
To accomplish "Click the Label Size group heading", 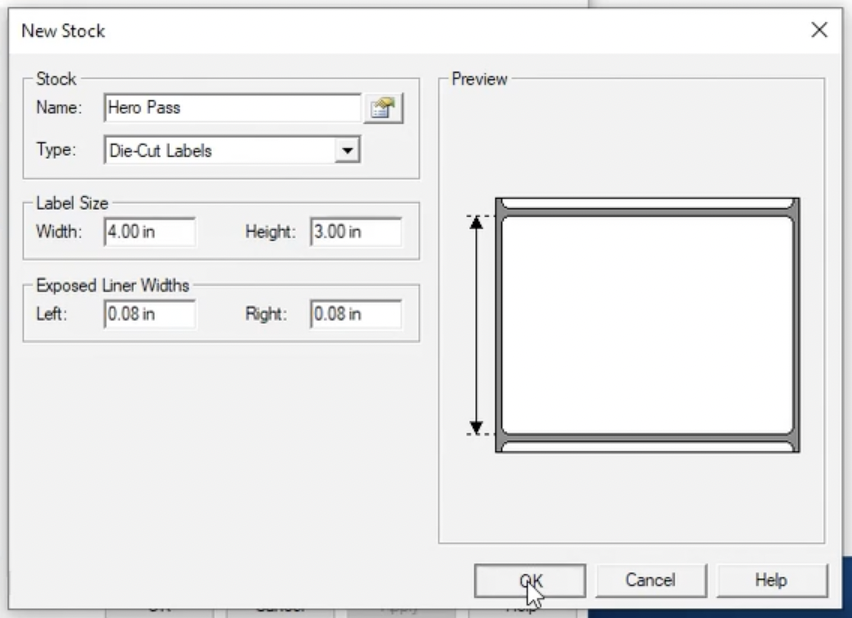I will [x=72, y=203].
